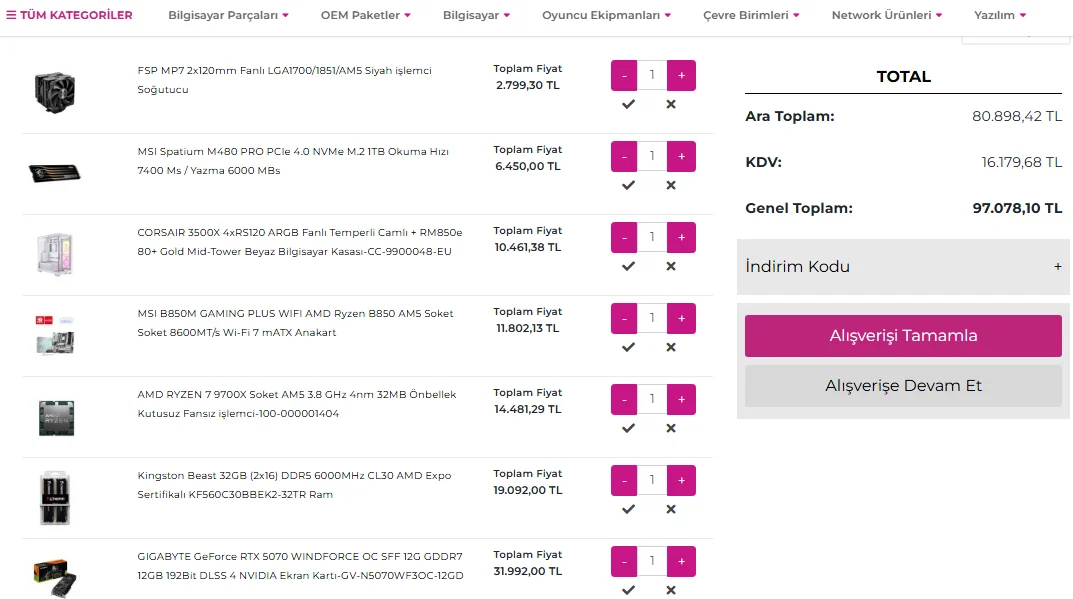Viewport: 1073px width, 599px height.
Task: Select the Genel Toplam value 97.078,10 TL
Action: (x=1017, y=208)
